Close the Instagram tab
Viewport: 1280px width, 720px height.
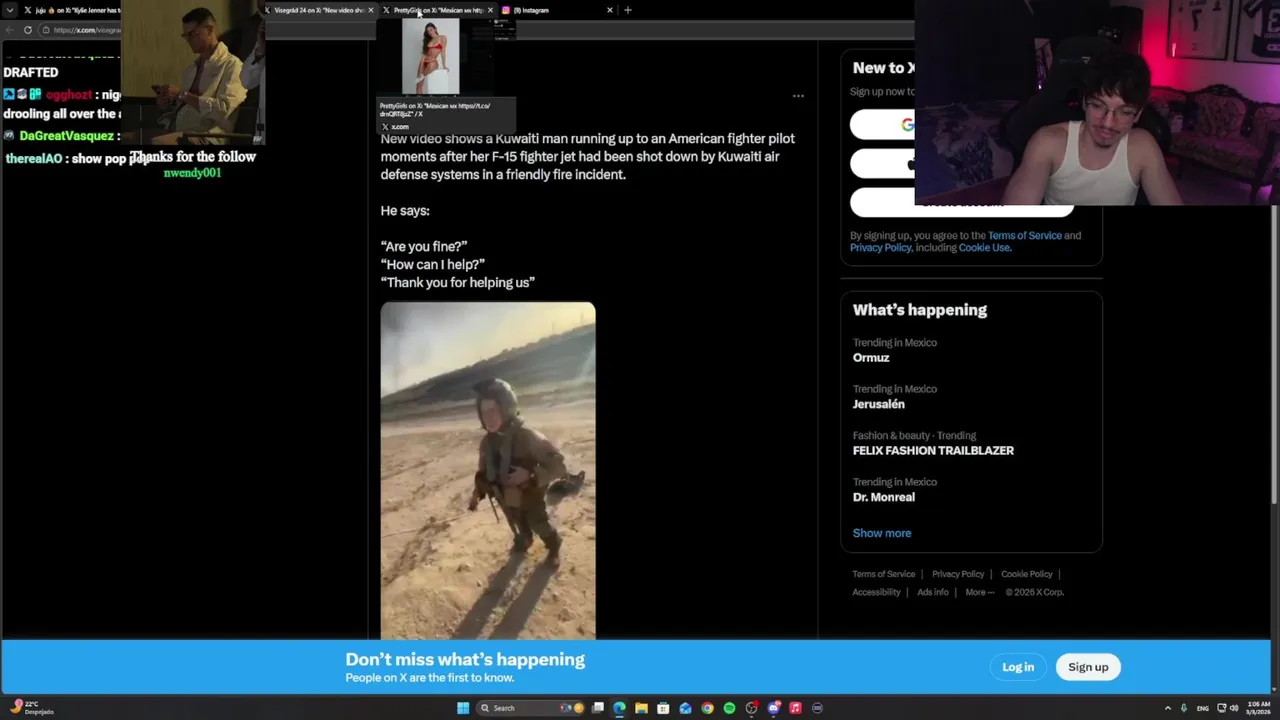610,10
